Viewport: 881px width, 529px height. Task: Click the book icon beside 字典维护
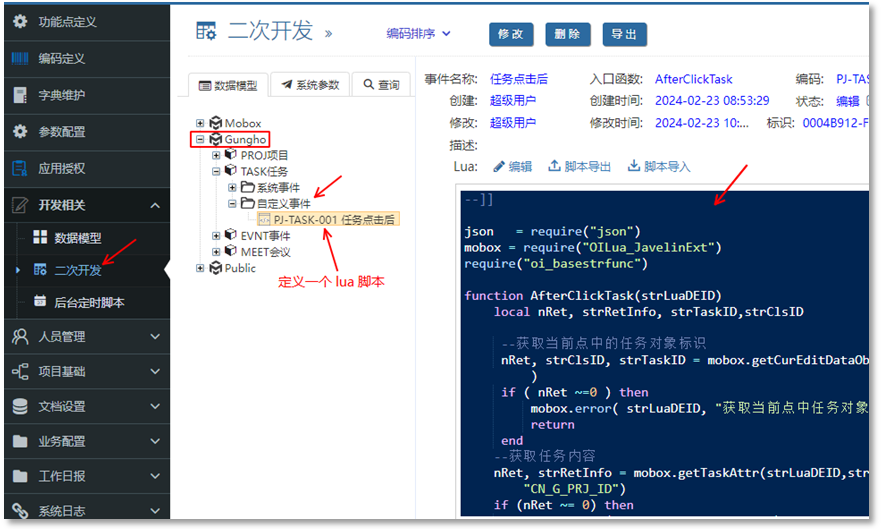click(20, 95)
